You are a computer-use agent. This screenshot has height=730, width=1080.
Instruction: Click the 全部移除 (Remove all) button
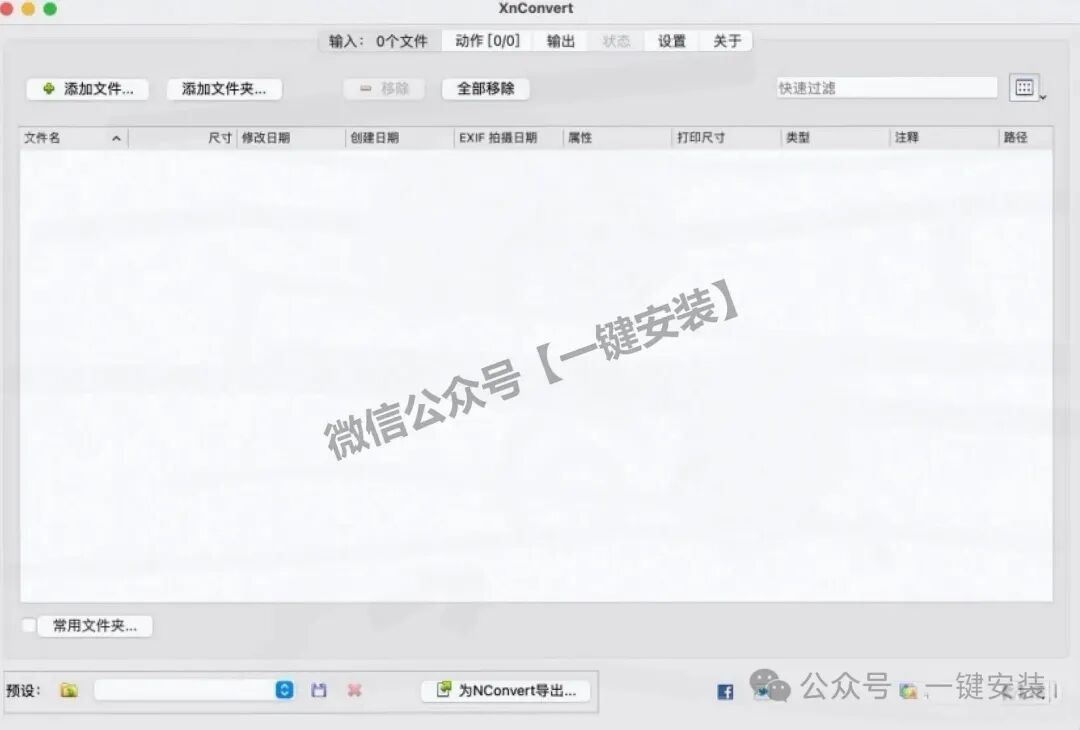(486, 89)
